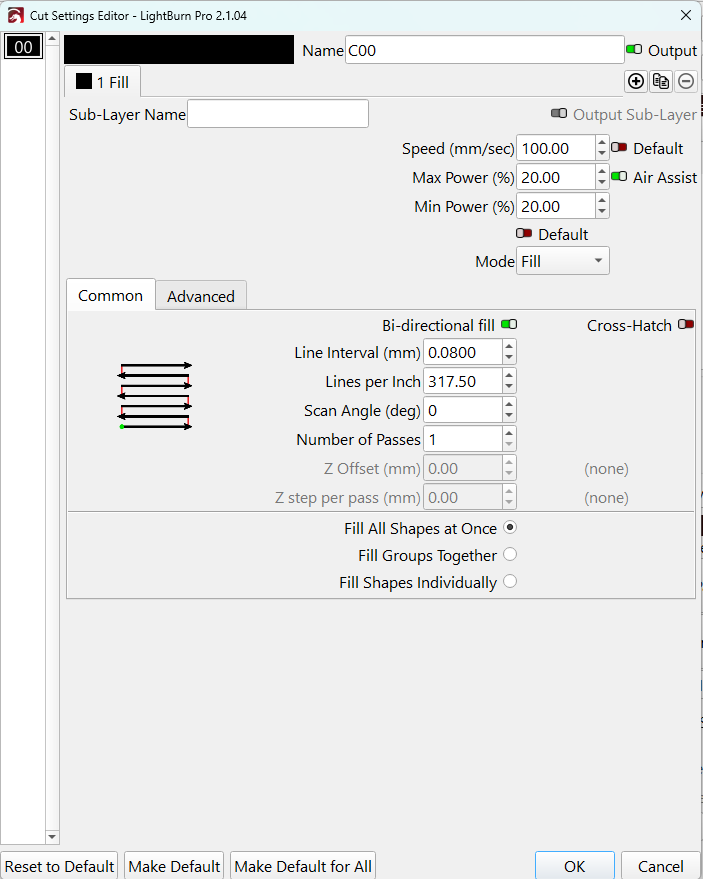
Task: Cancel the Cut Settings Editor
Action: click(x=660, y=866)
